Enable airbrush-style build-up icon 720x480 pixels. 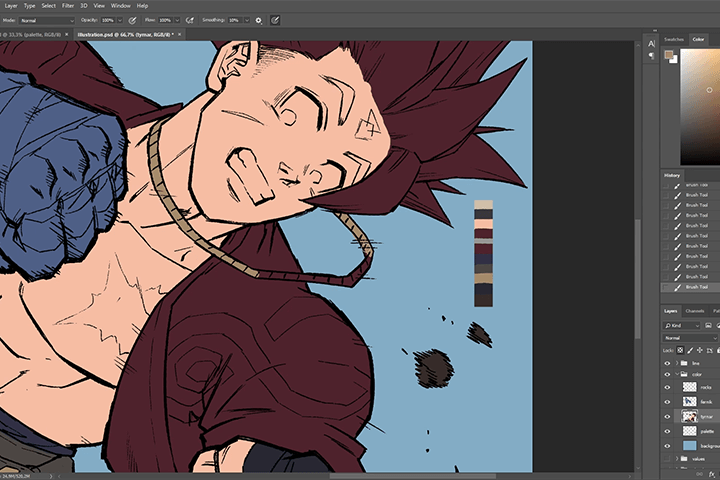coord(189,20)
